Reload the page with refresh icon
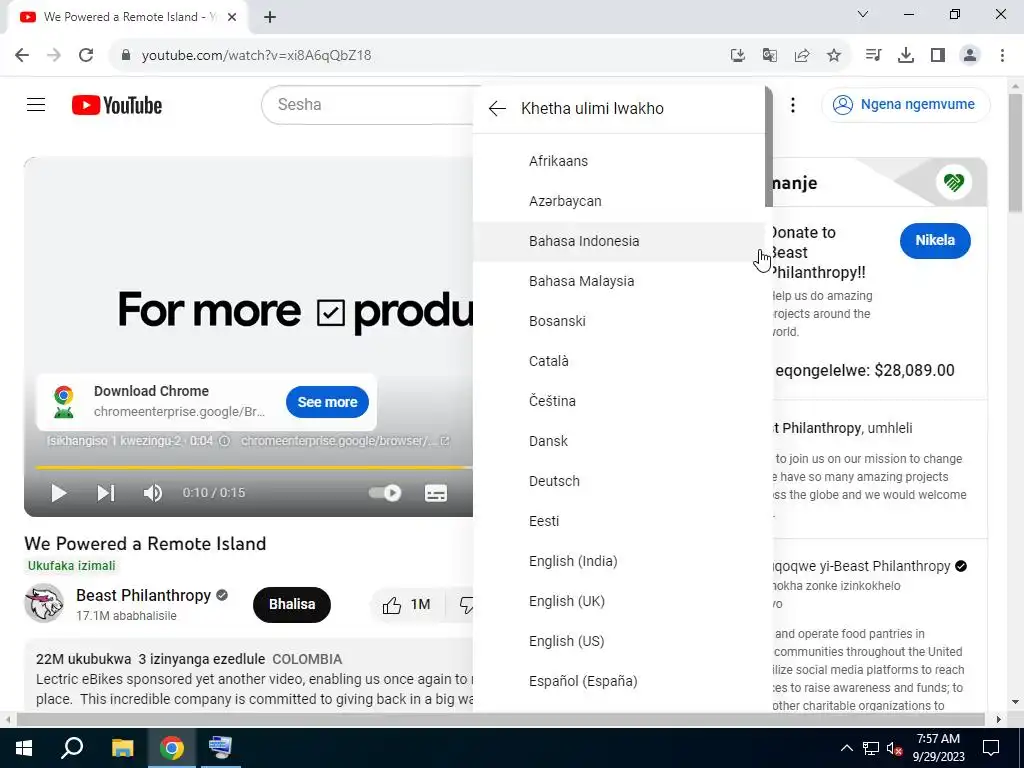1024x768 pixels. pyautogui.click(x=86, y=55)
